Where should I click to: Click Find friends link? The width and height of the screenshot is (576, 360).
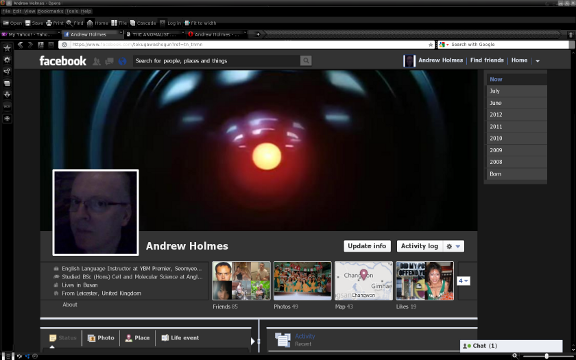coord(487,60)
